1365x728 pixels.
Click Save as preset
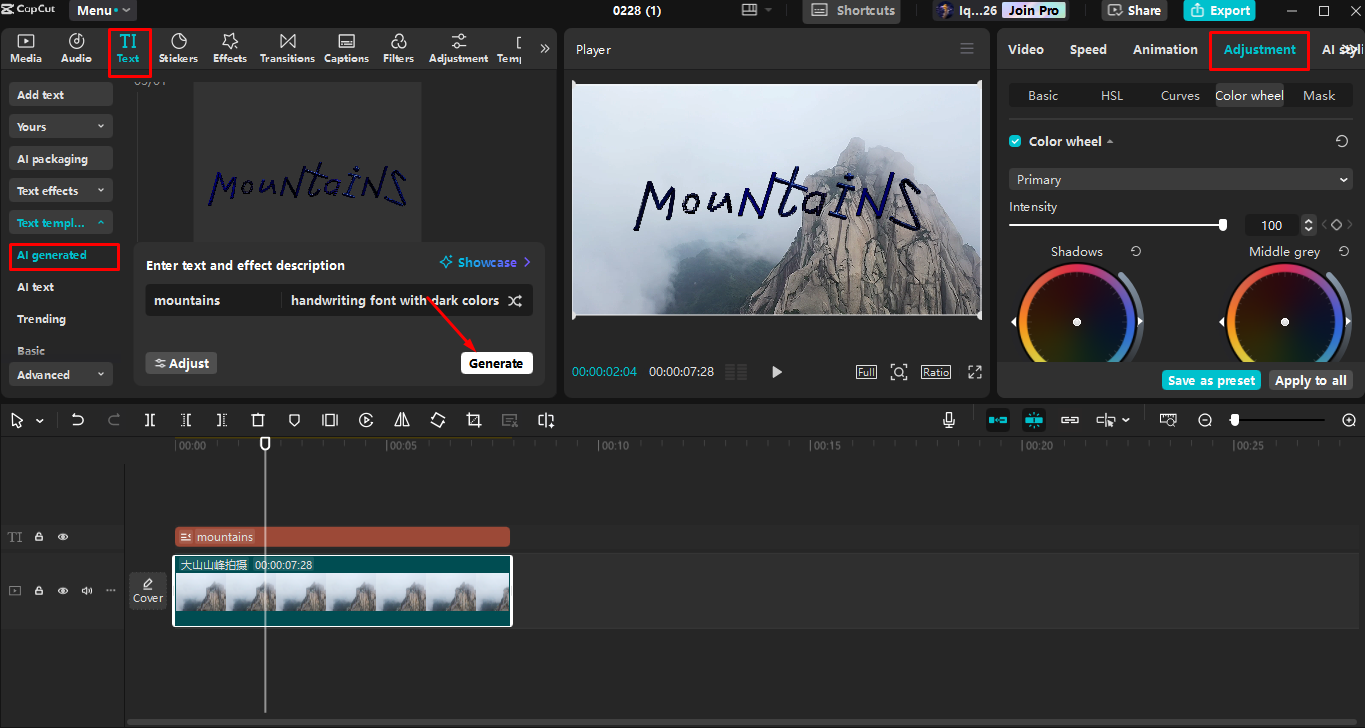pos(1211,380)
